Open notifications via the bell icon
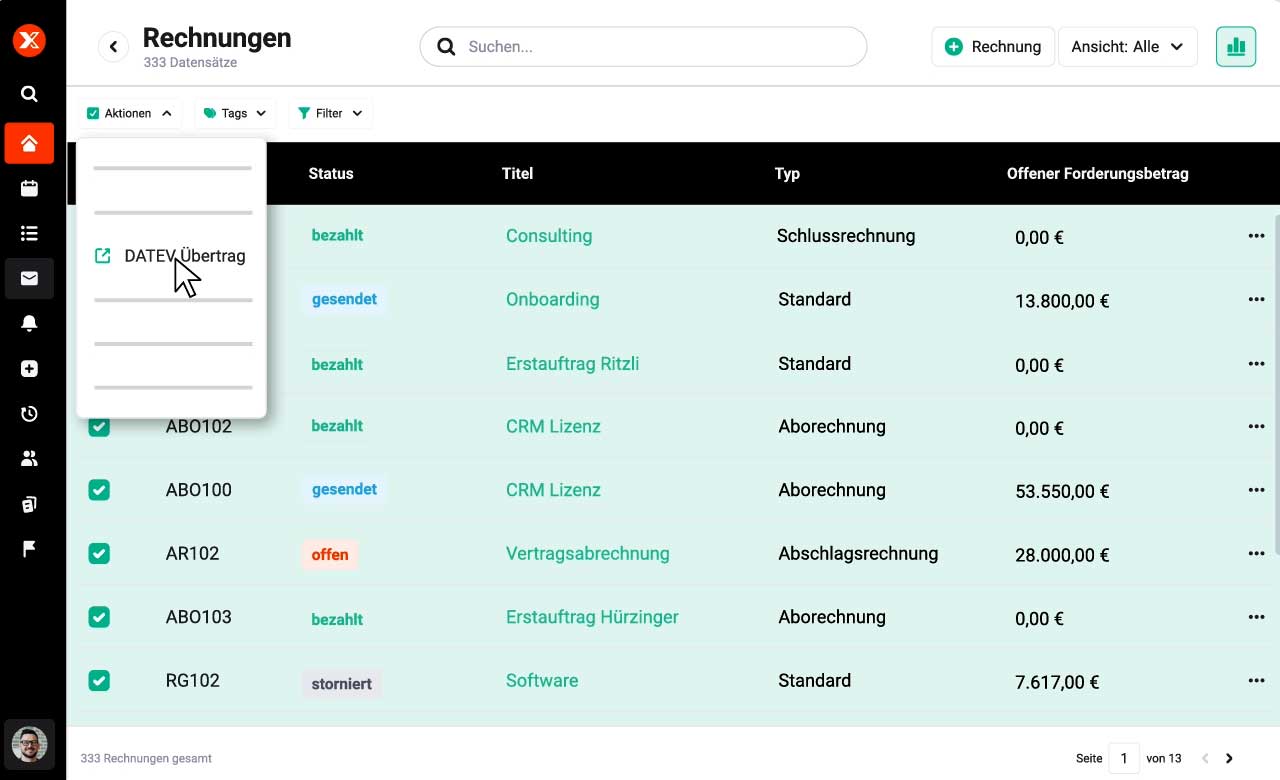Image resolution: width=1280 pixels, height=780 pixels. [x=29, y=323]
